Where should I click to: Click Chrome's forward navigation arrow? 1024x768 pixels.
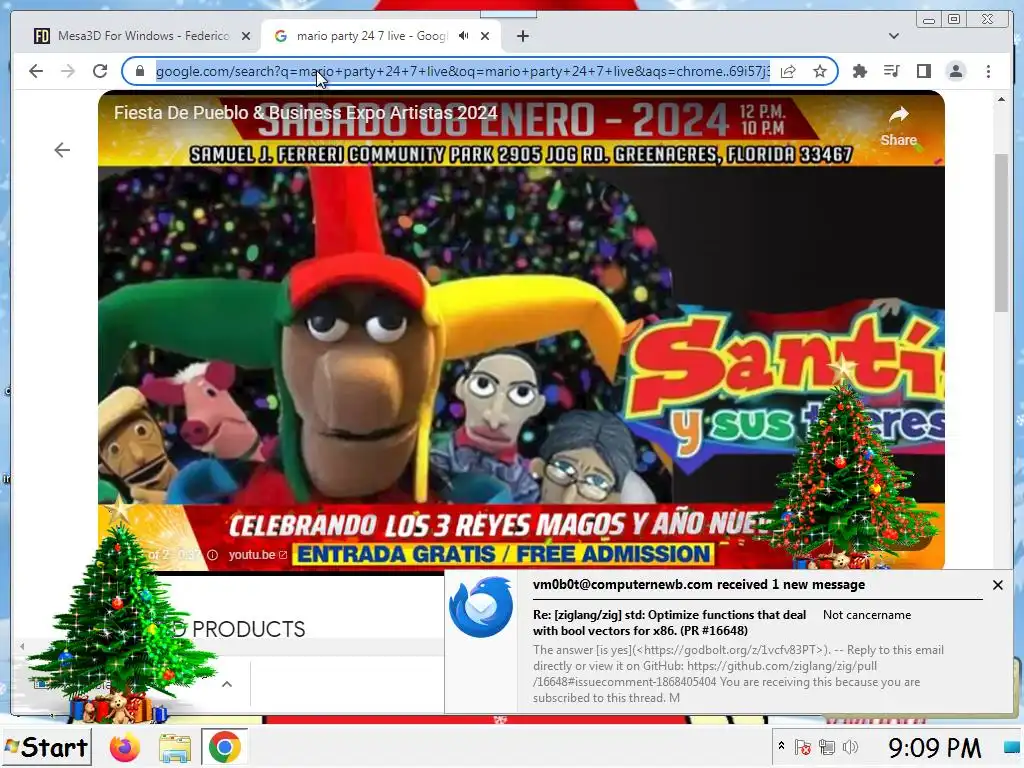pyautogui.click(x=68, y=71)
